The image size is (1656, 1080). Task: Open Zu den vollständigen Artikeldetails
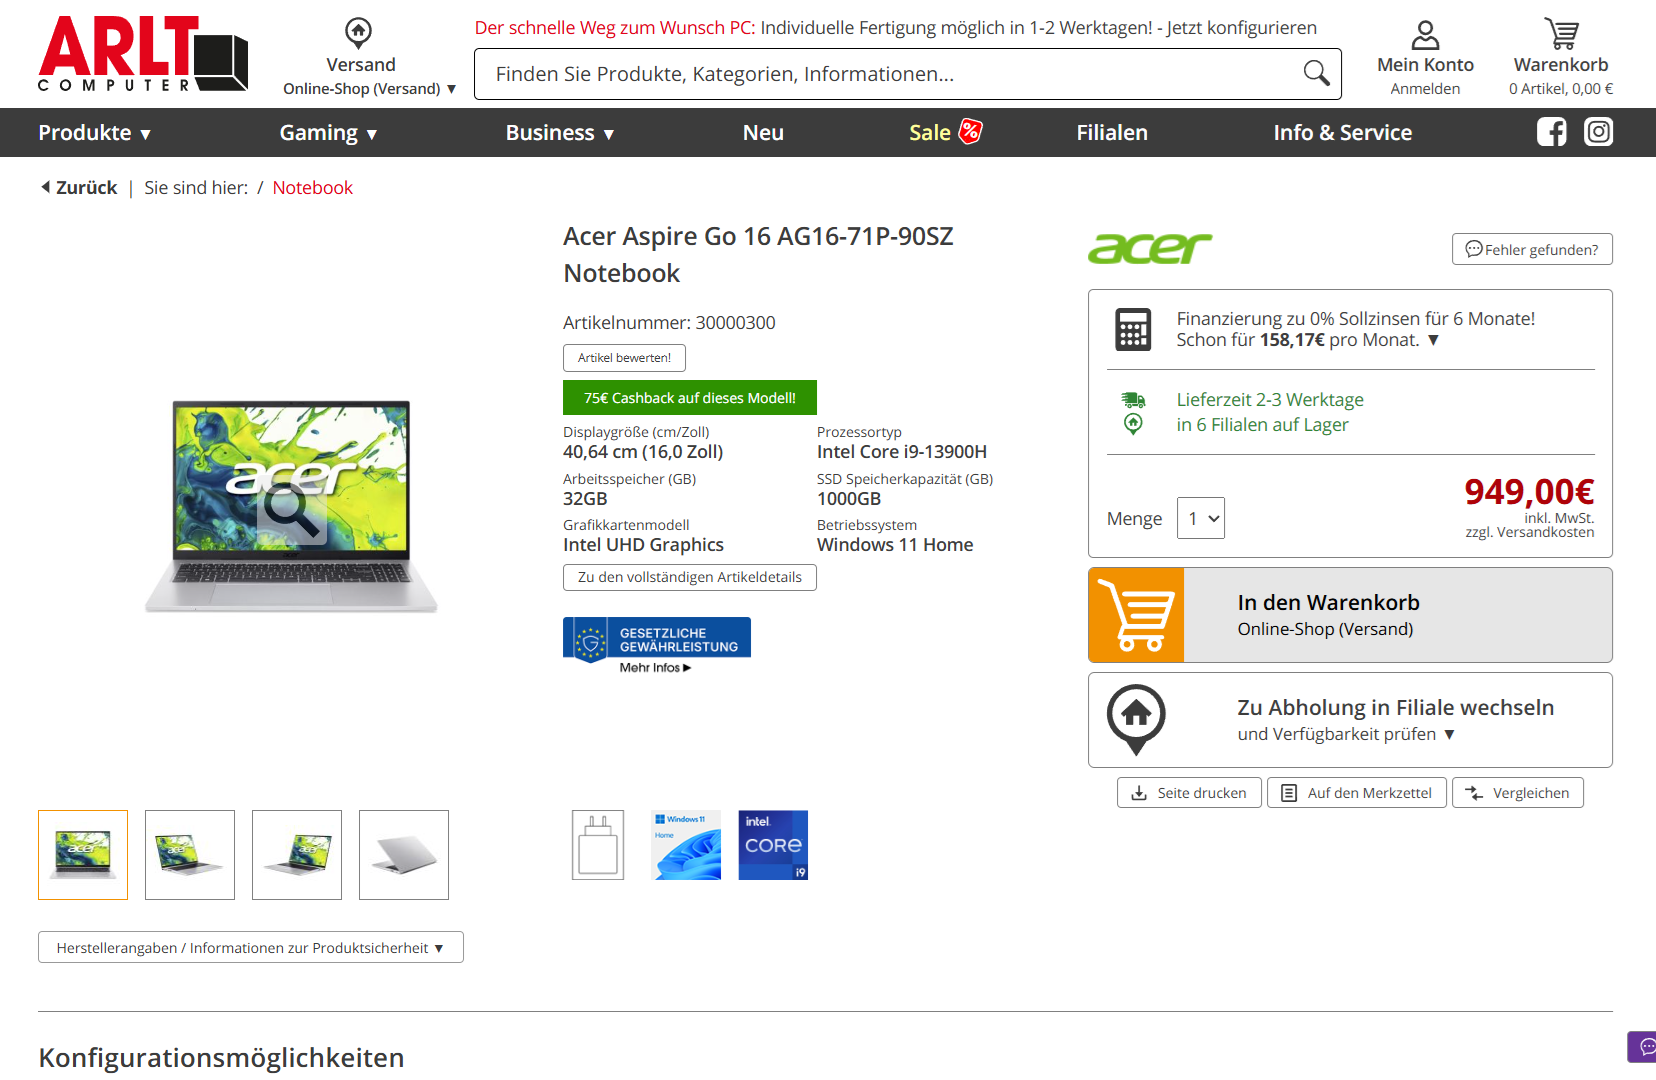click(x=690, y=577)
